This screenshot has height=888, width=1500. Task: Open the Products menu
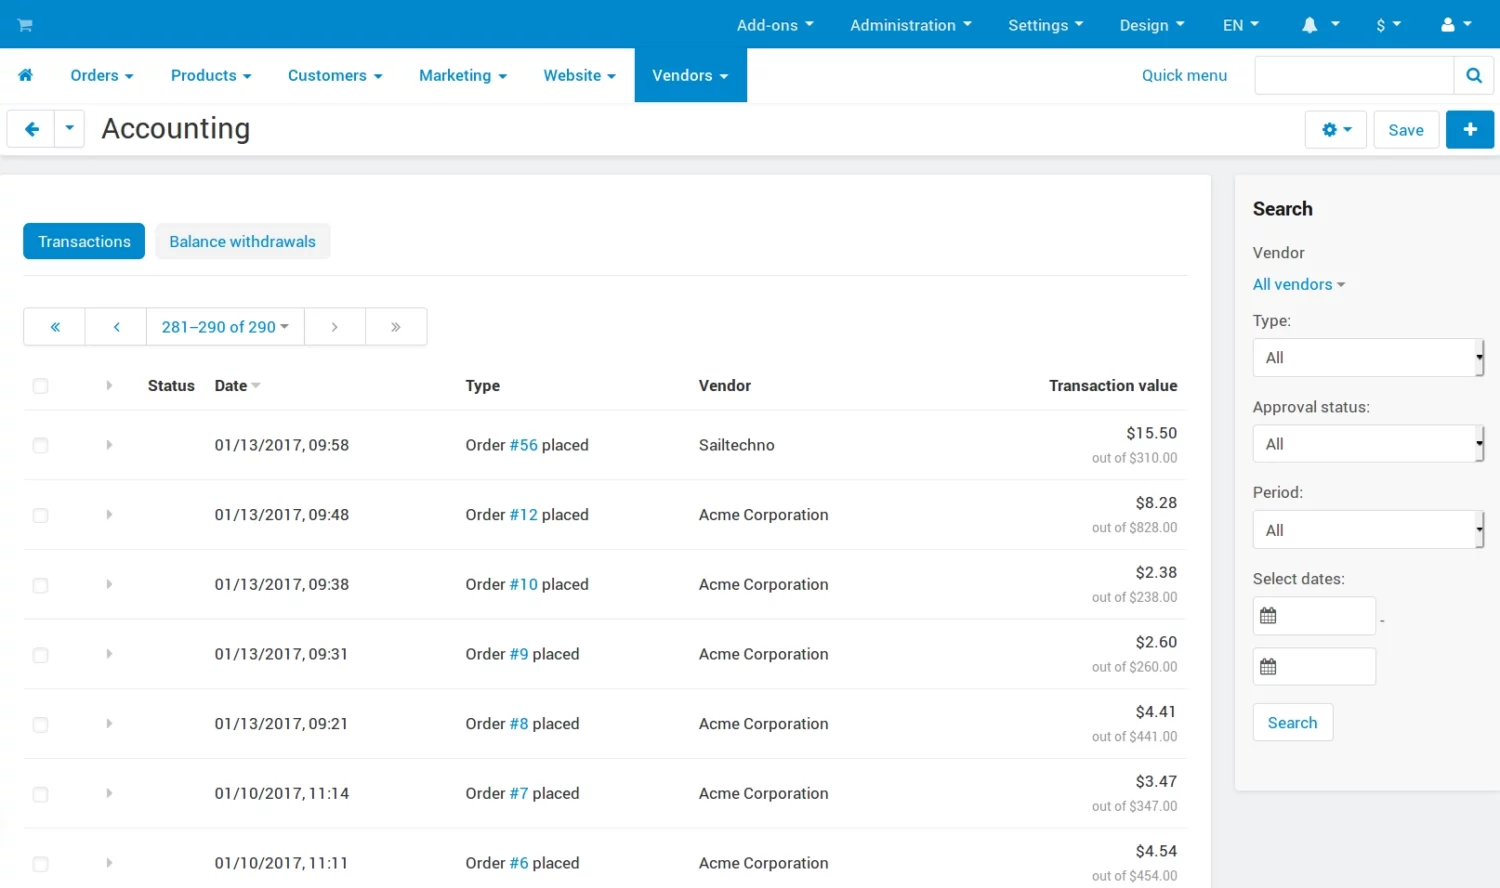(x=211, y=75)
